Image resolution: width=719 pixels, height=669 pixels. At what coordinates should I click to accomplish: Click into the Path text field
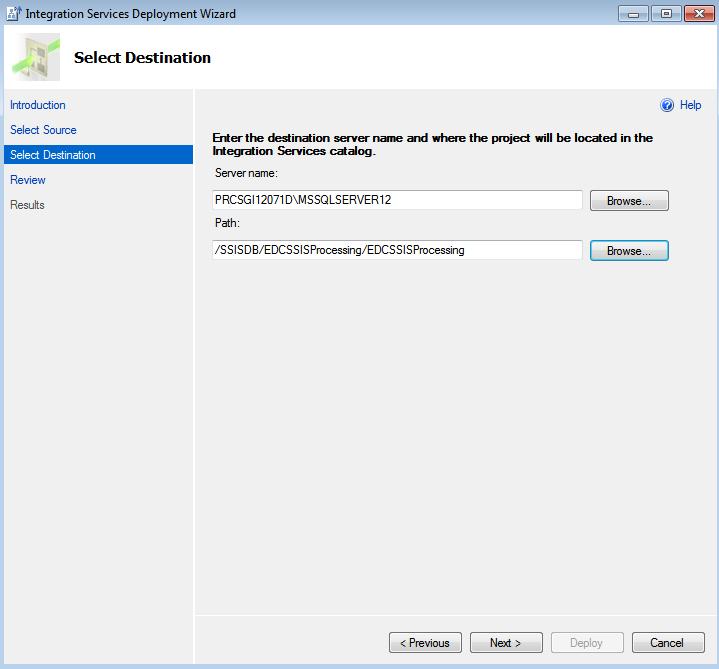(397, 250)
